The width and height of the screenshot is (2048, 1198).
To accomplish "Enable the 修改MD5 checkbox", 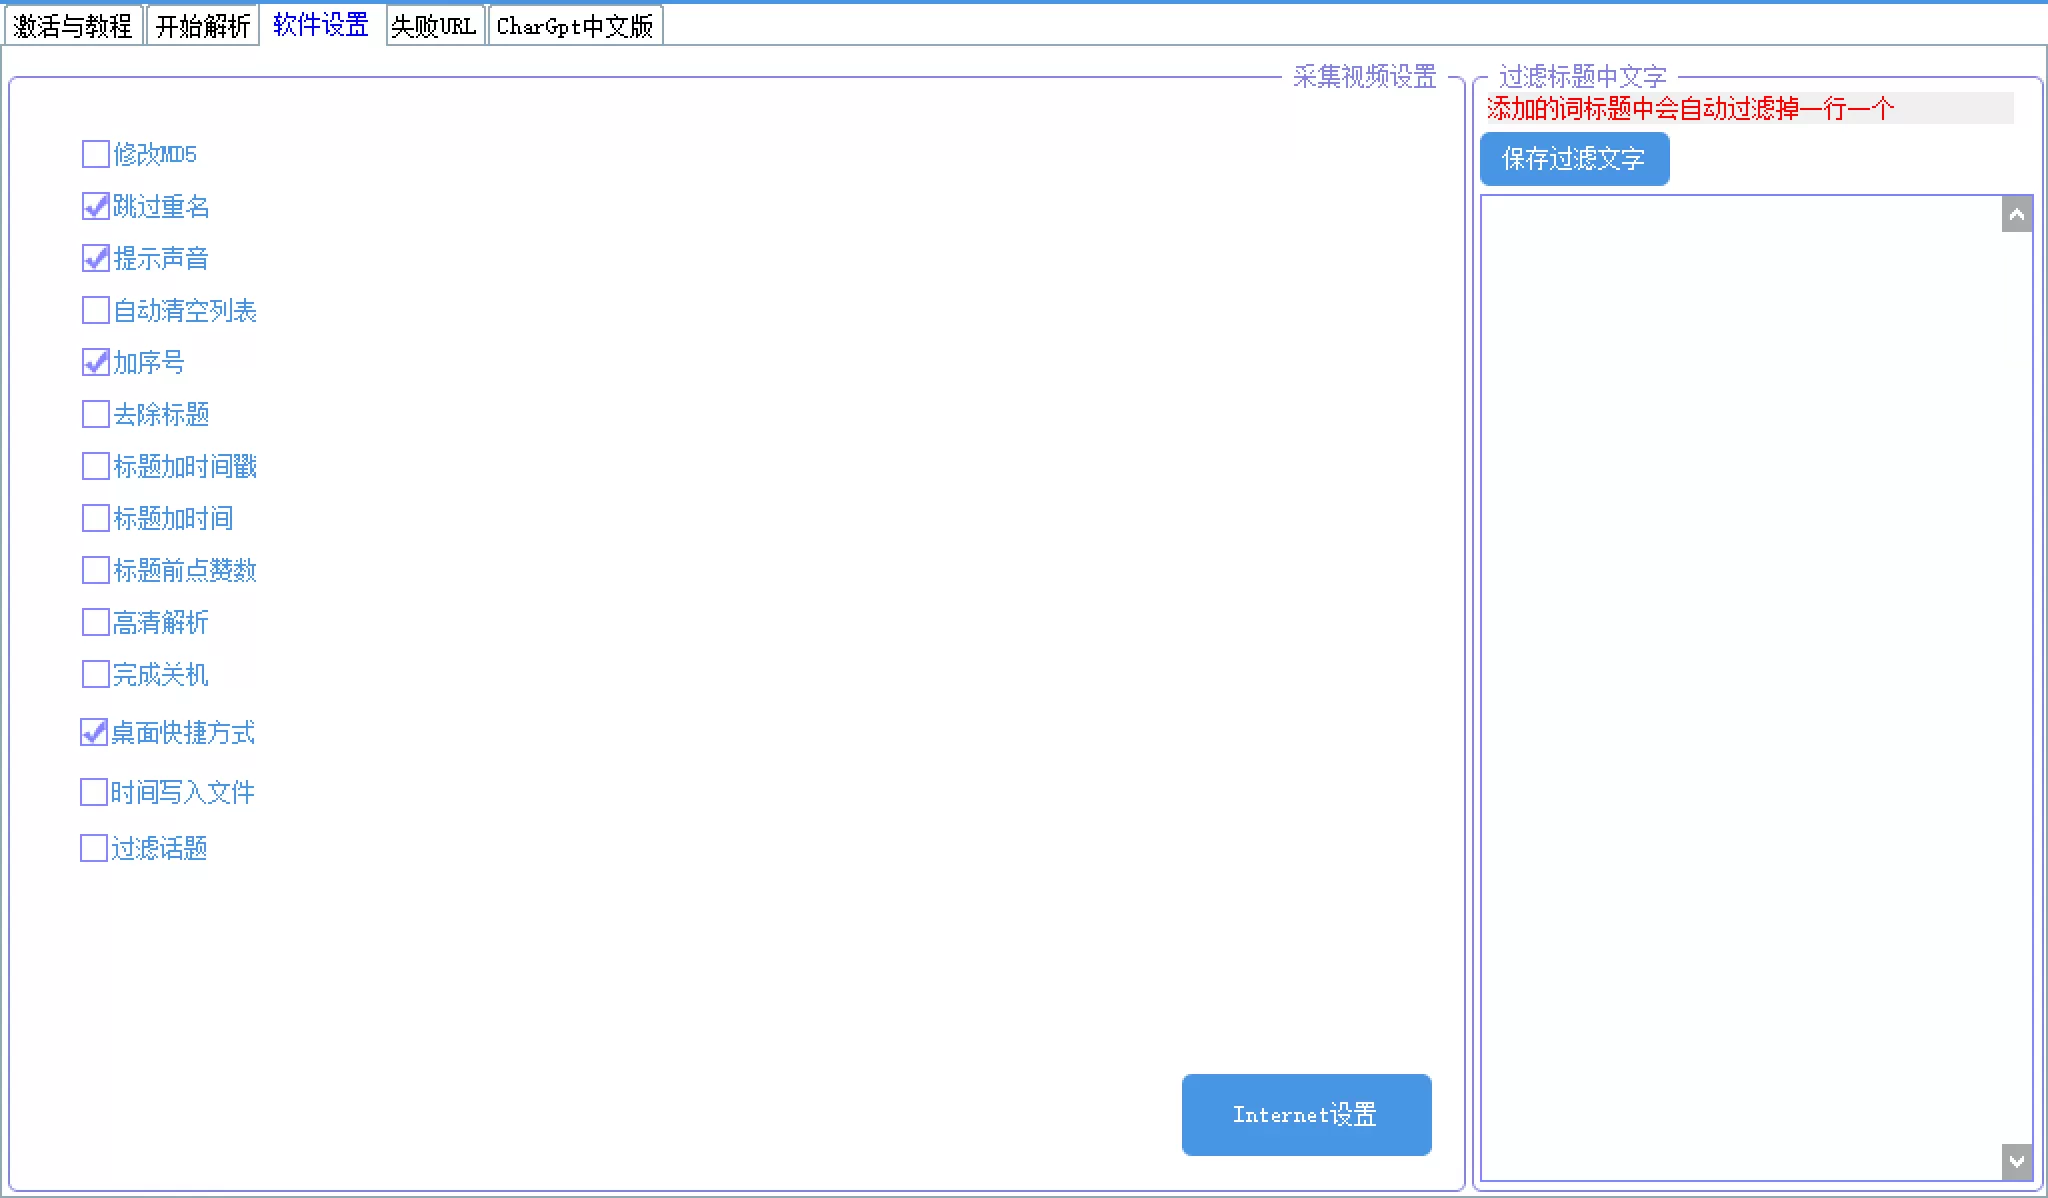I will 95,154.
